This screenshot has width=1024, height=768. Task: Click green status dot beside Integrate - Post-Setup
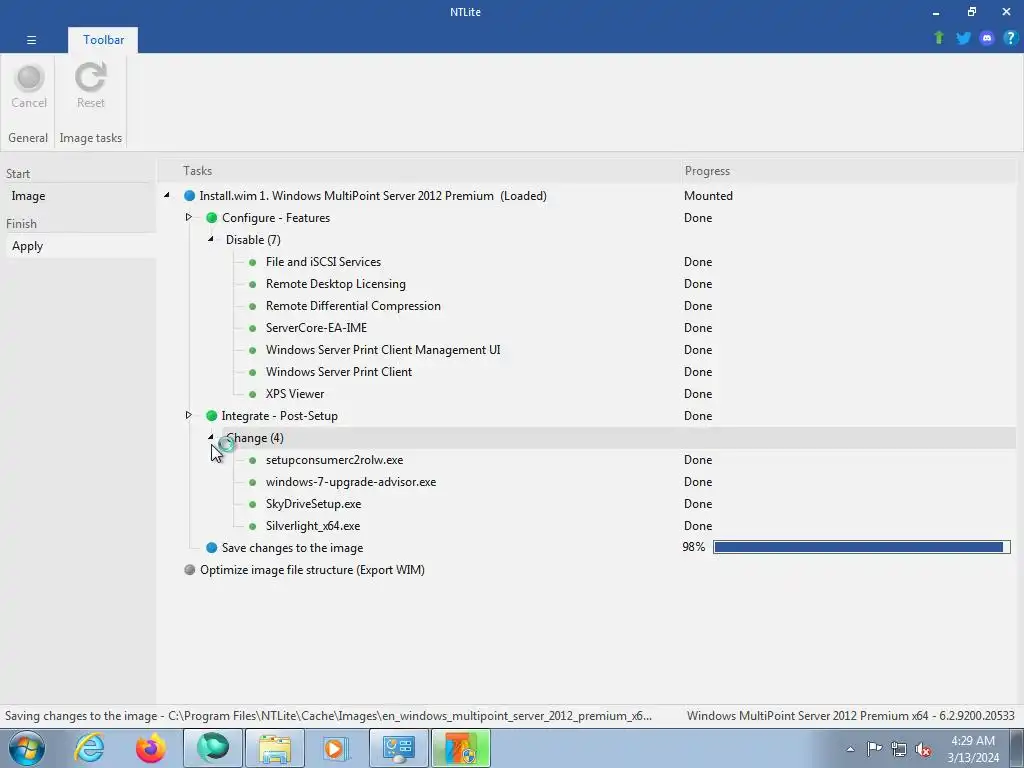pos(212,415)
